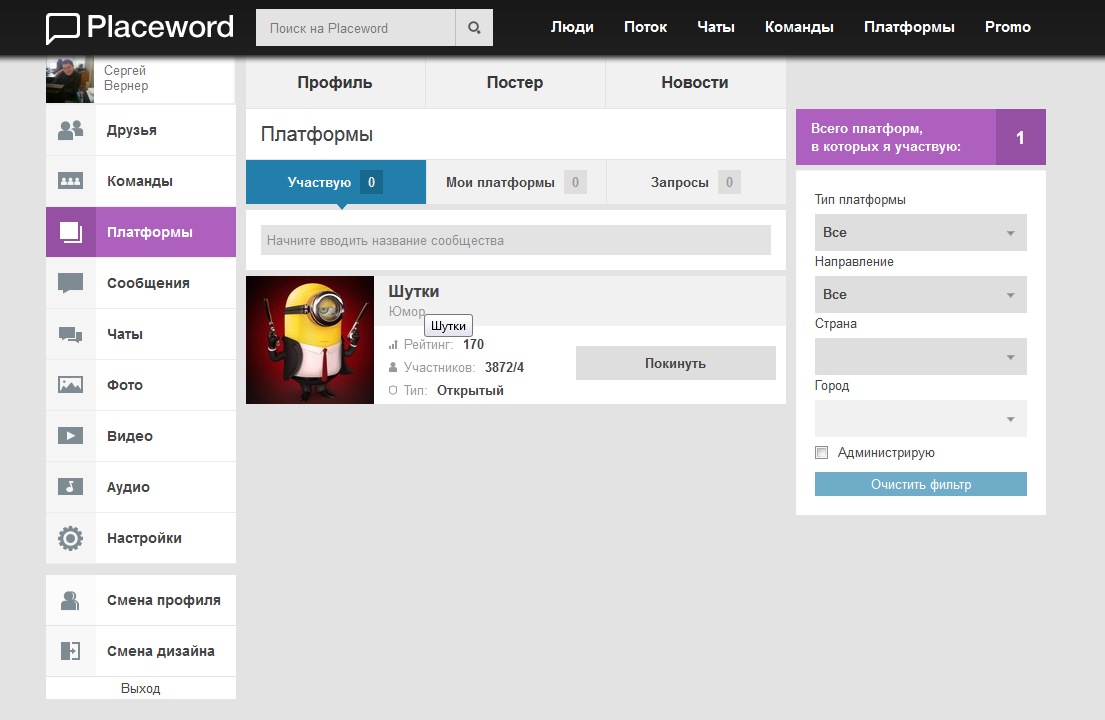Open the Шутки minion thumbnail
This screenshot has width=1105, height=720.
[310, 340]
